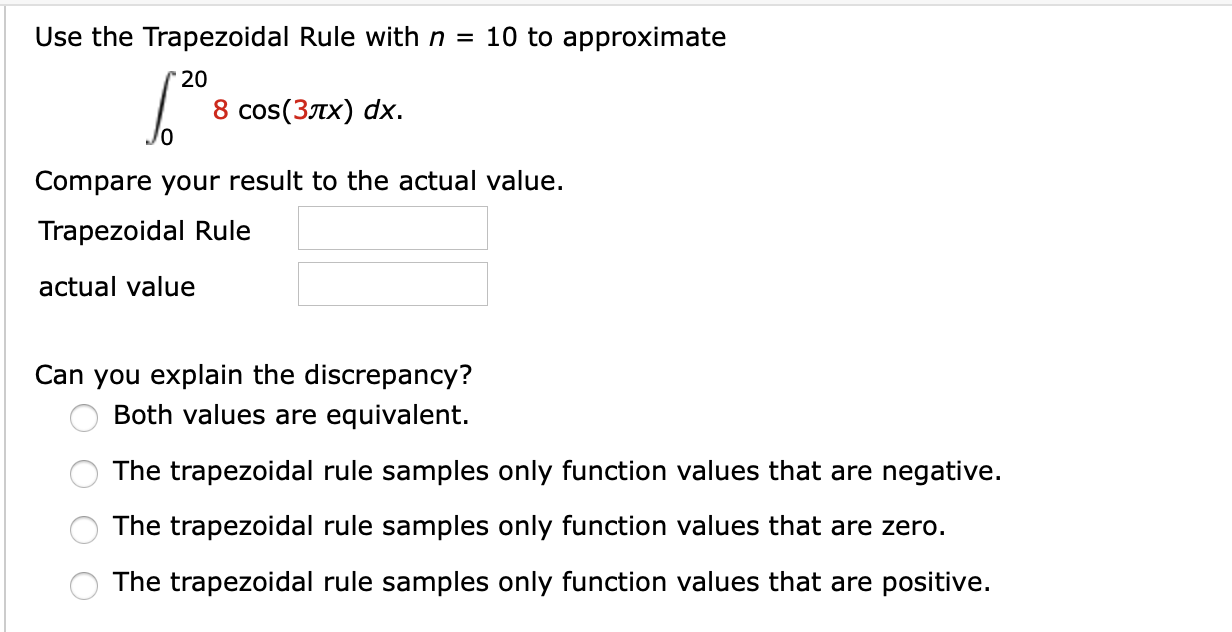Click the 'actual value' label text
The width and height of the screenshot is (1232, 632).
click(x=116, y=287)
